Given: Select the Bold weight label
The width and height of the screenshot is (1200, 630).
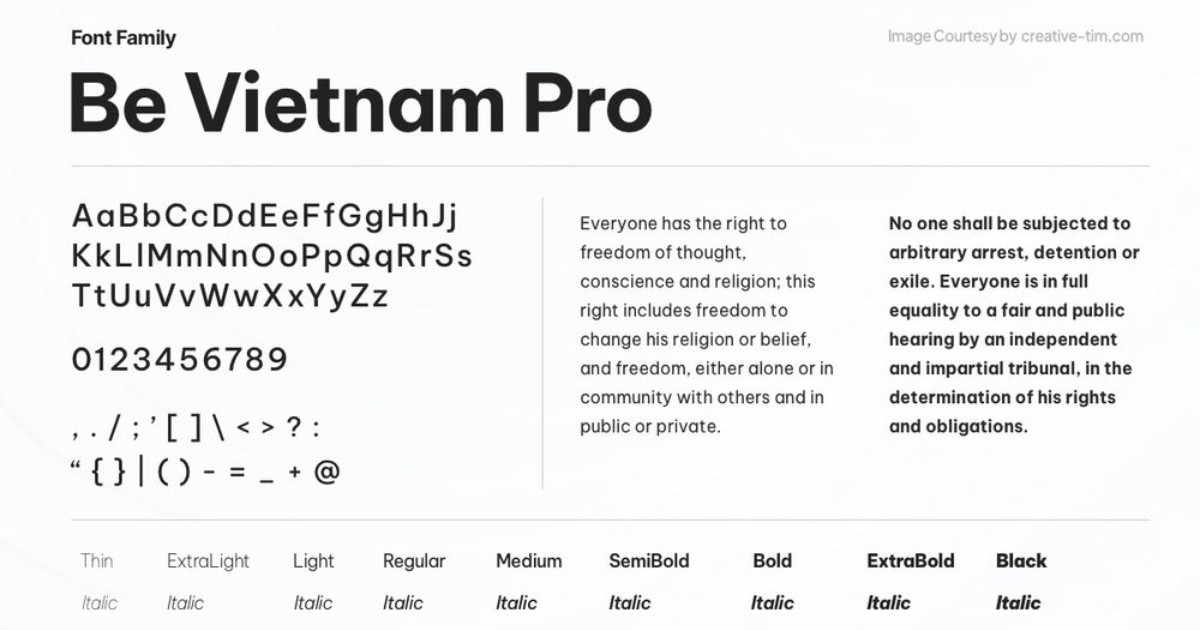Looking at the screenshot, I should pos(772,561).
